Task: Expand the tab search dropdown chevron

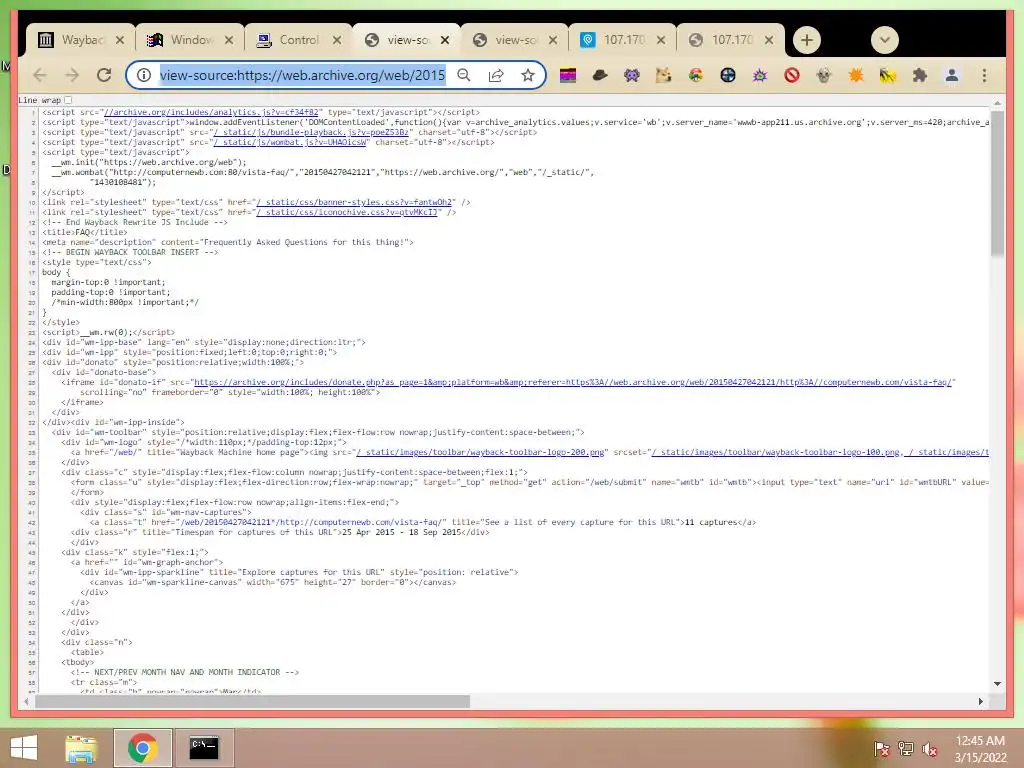Action: point(885,40)
